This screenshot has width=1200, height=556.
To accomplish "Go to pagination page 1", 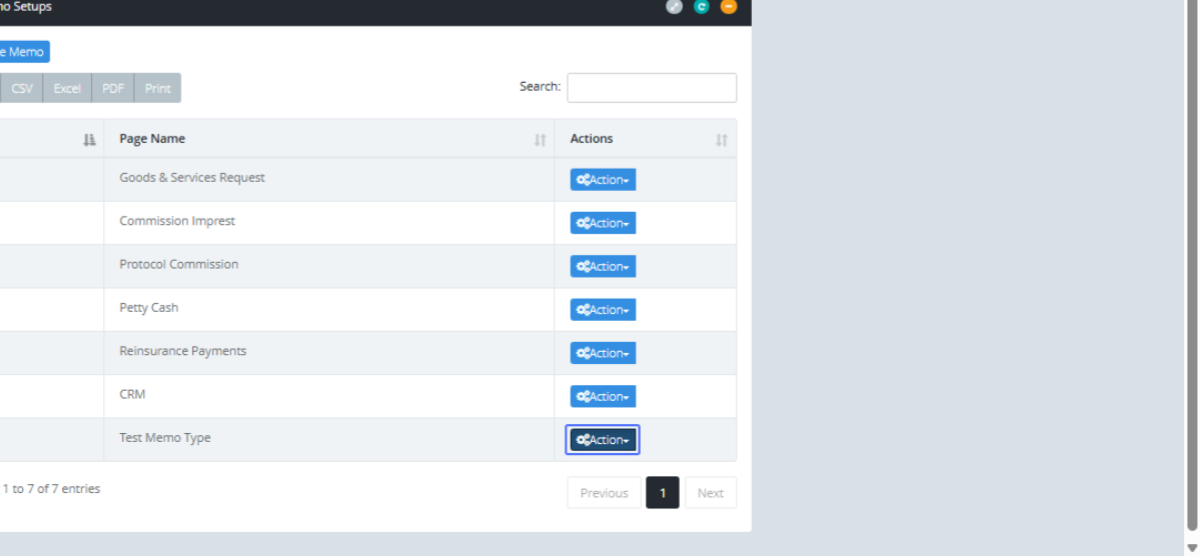I will click(662, 493).
